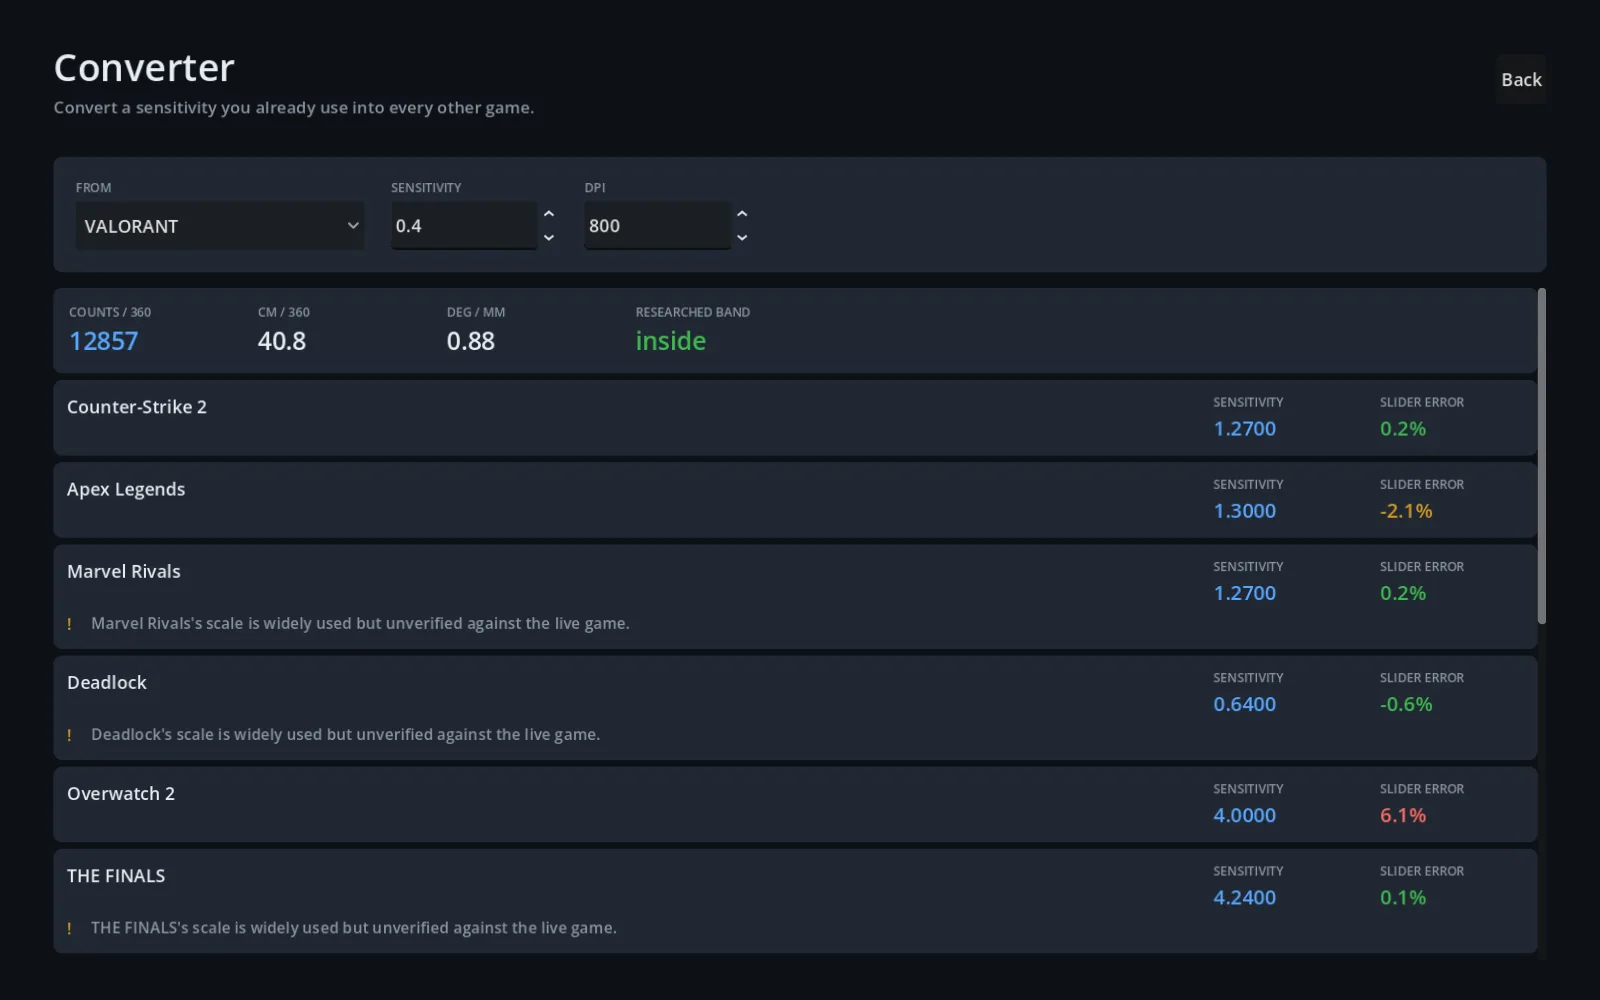The width and height of the screenshot is (1600, 1000).
Task: Click the THE FINALS warning exclamation icon
Action: click(x=69, y=928)
